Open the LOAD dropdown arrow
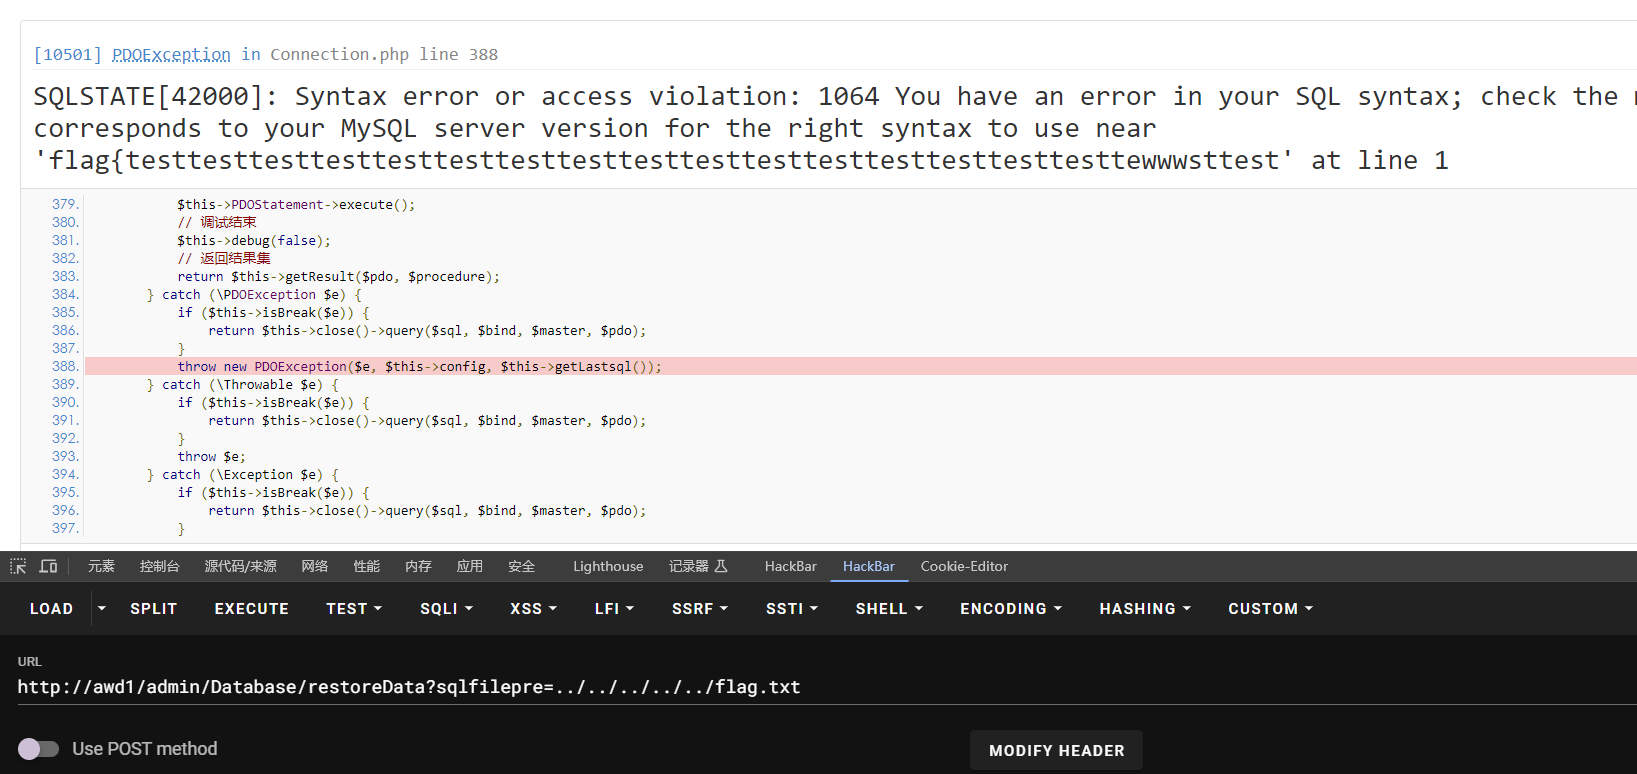Screen dimensions: 1637x774 click(x=101, y=608)
